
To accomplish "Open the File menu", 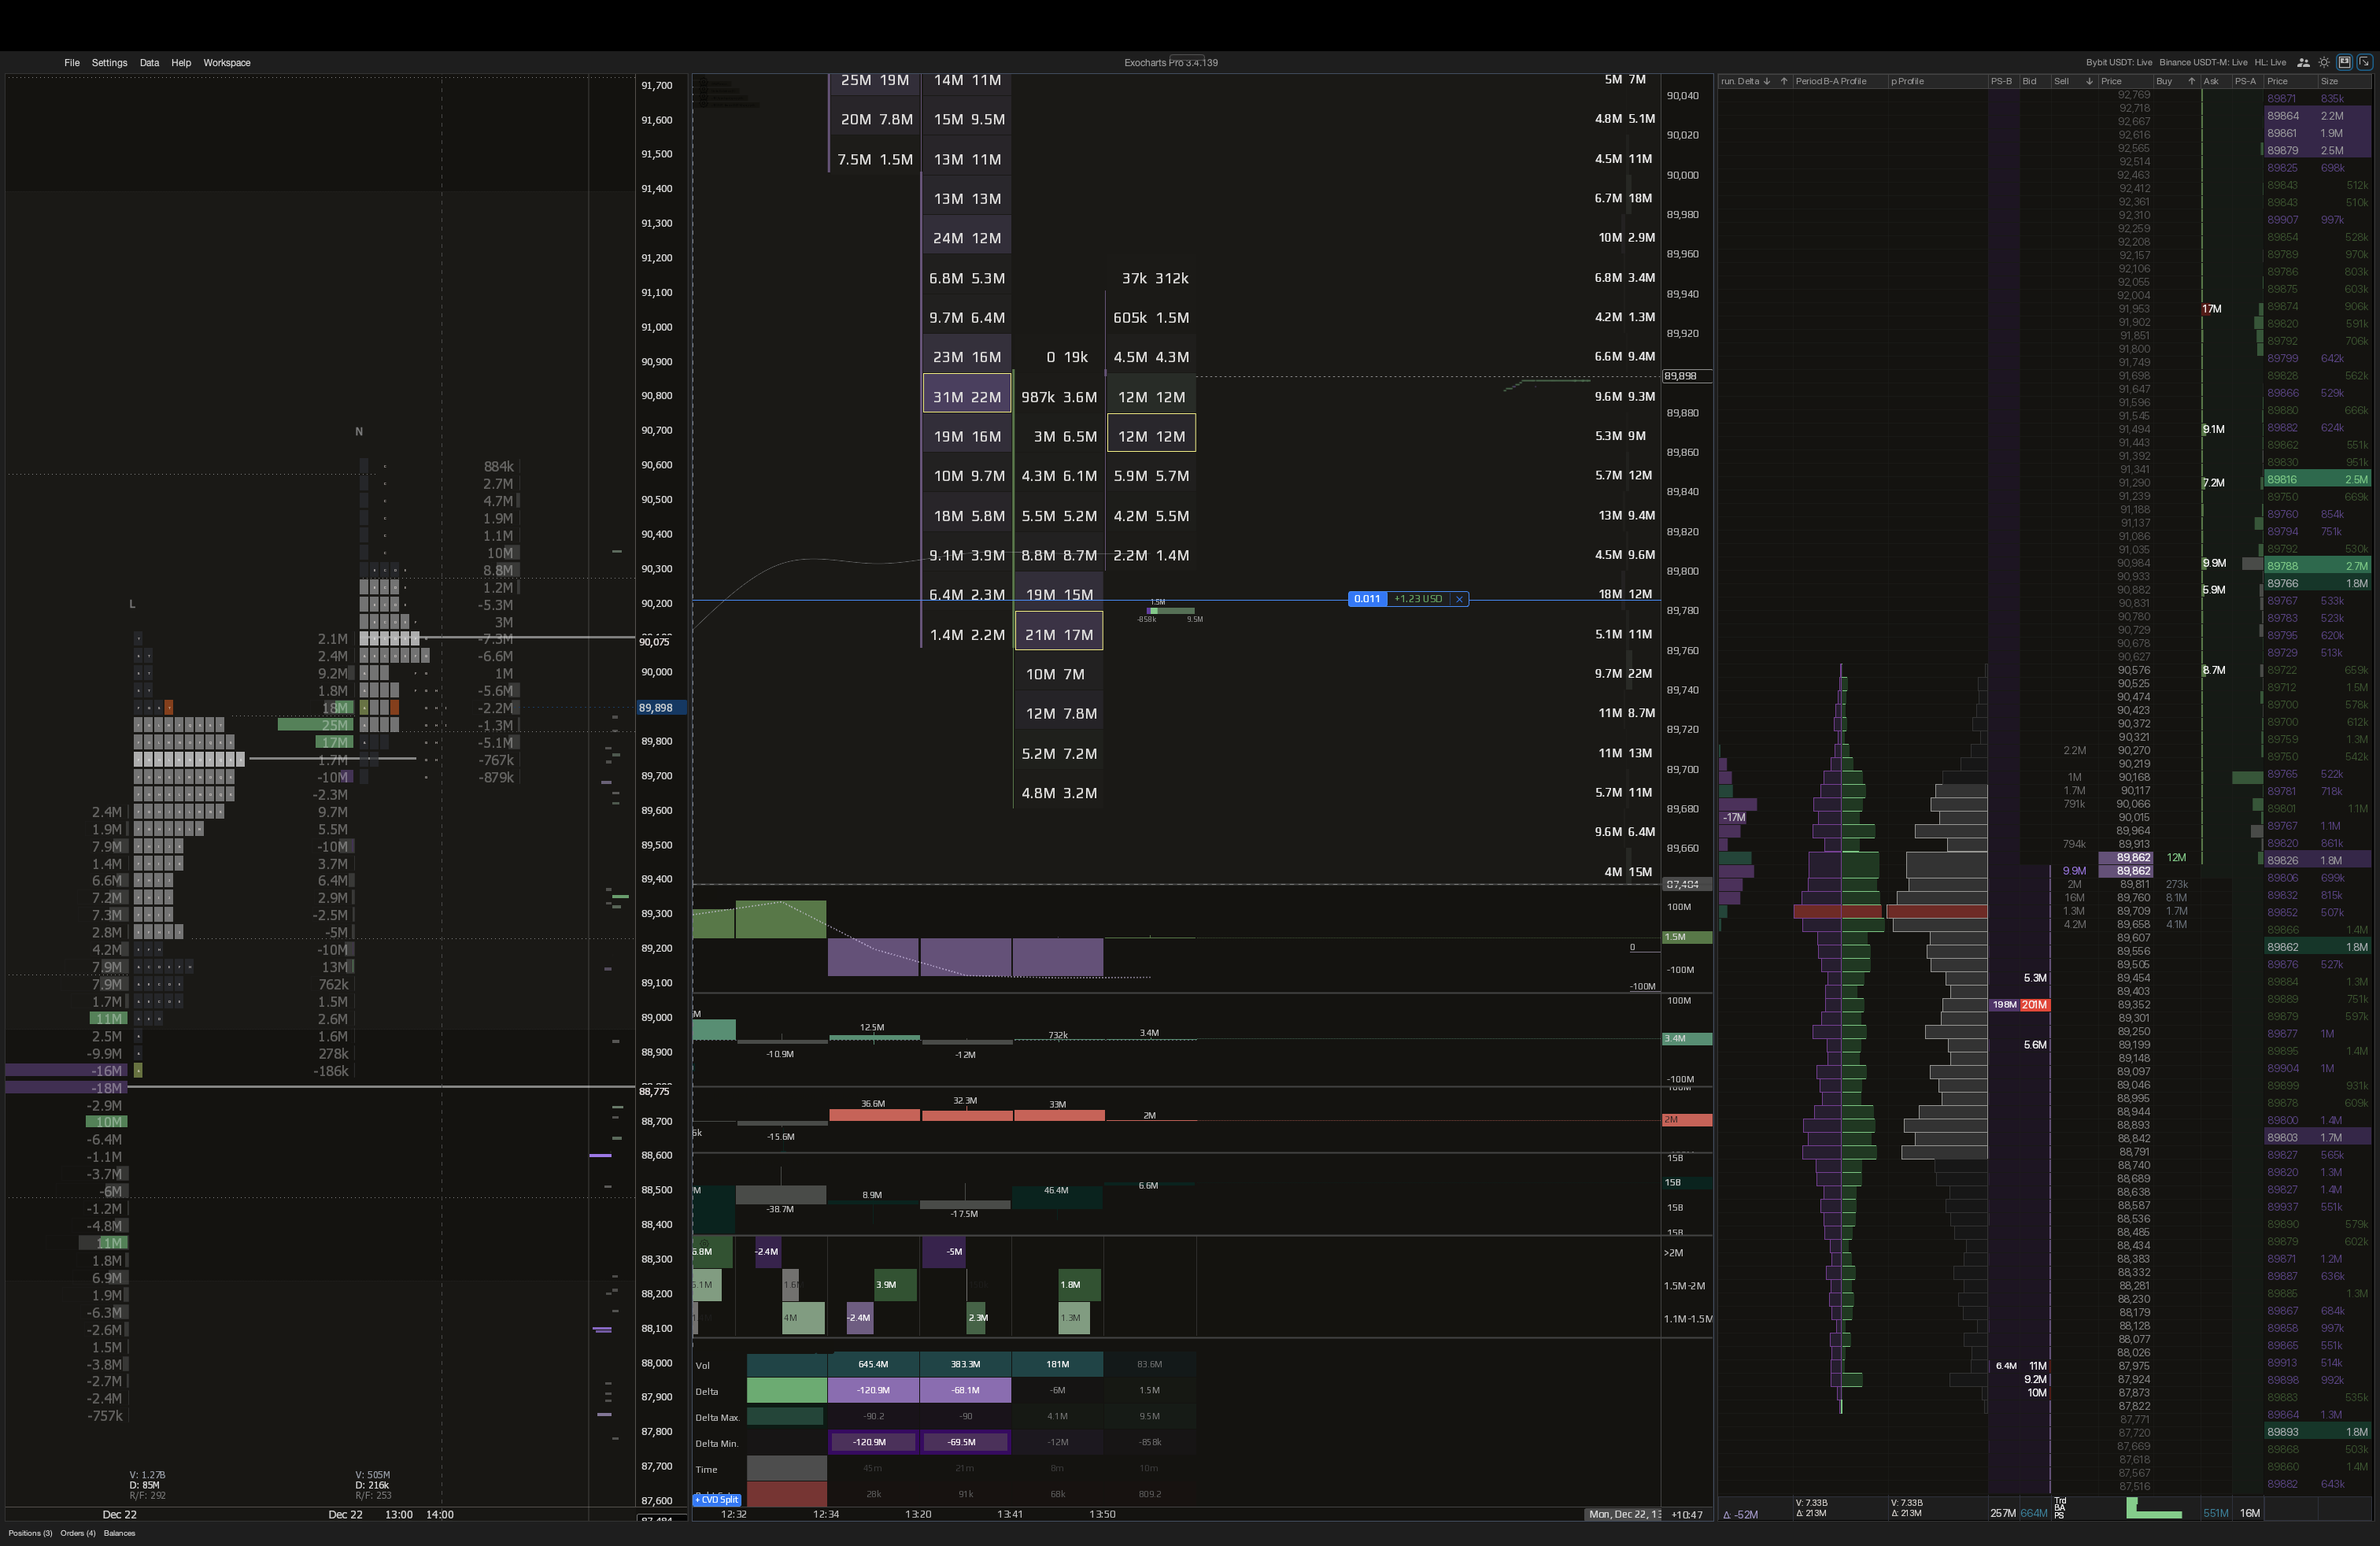I will pos(71,62).
